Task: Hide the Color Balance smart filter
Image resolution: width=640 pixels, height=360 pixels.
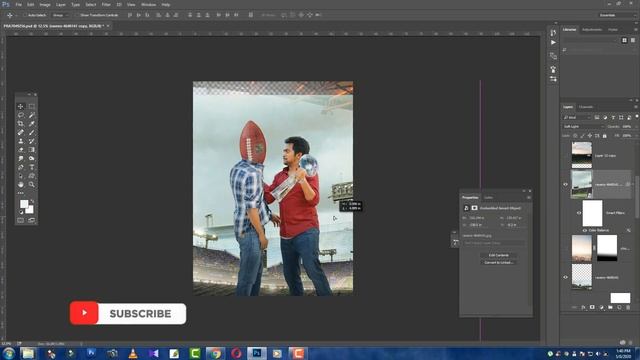Action: [x=584, y=230]
